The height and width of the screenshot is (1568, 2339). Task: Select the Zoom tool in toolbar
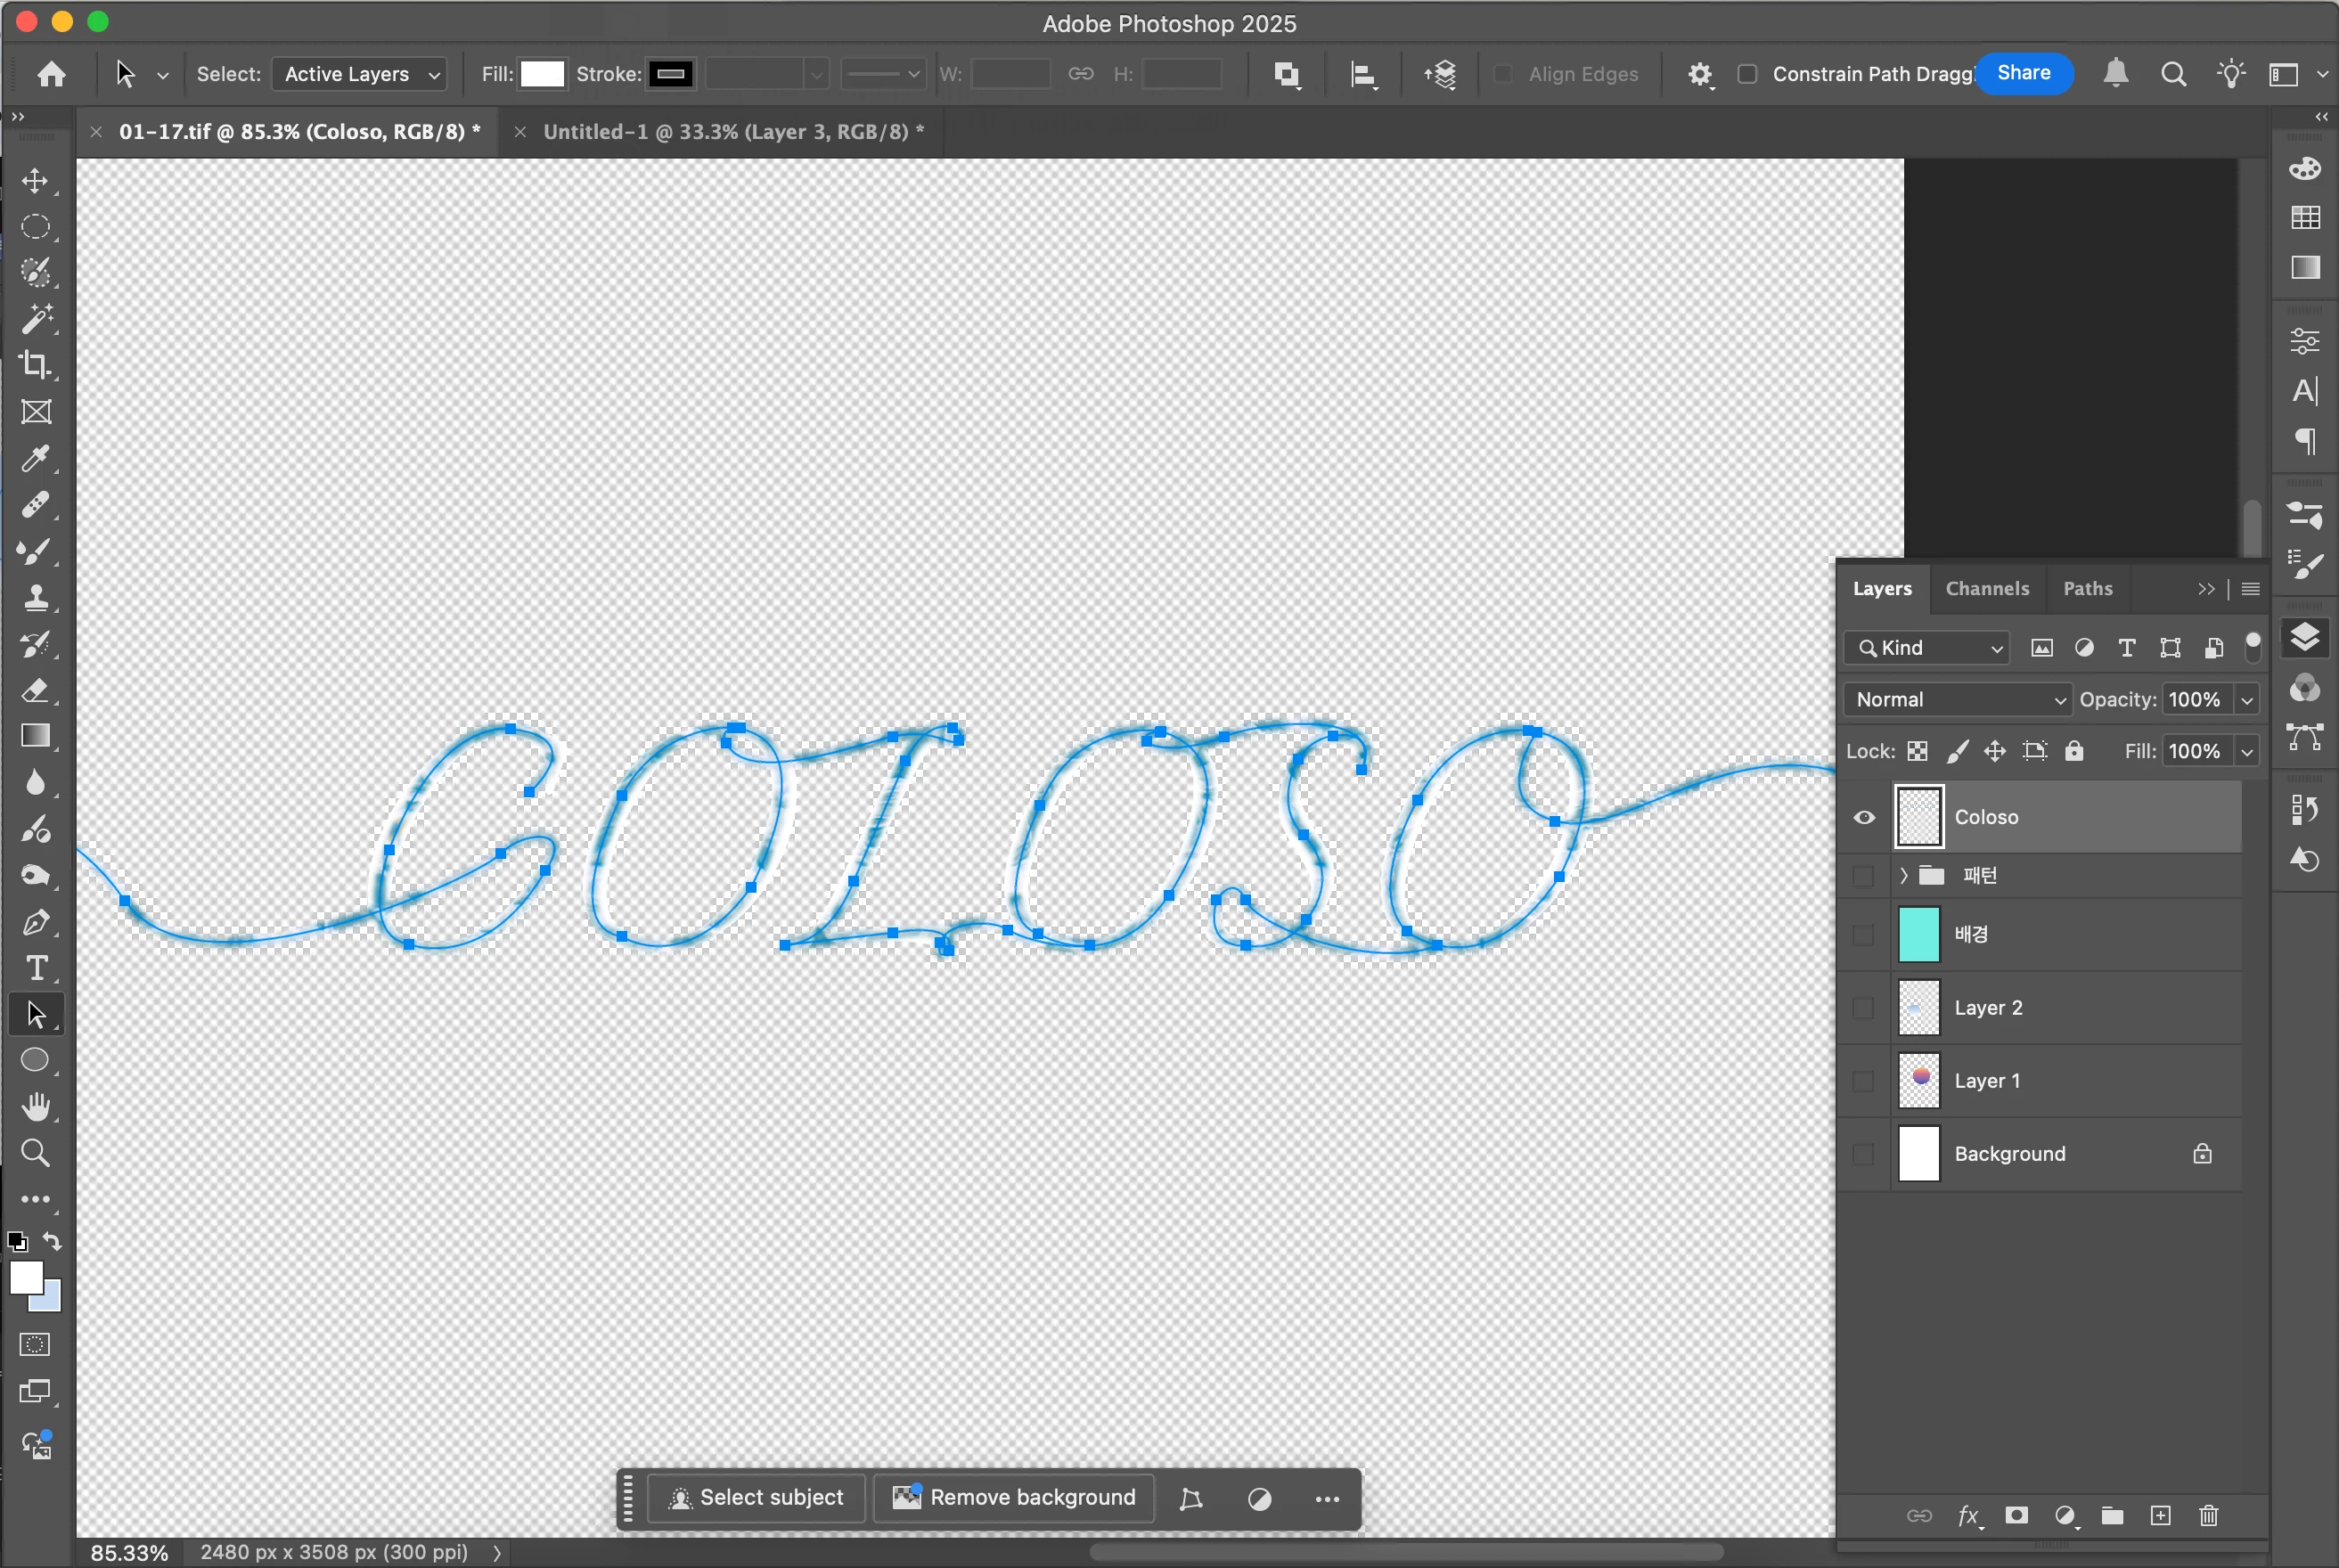coord(36,1153)
